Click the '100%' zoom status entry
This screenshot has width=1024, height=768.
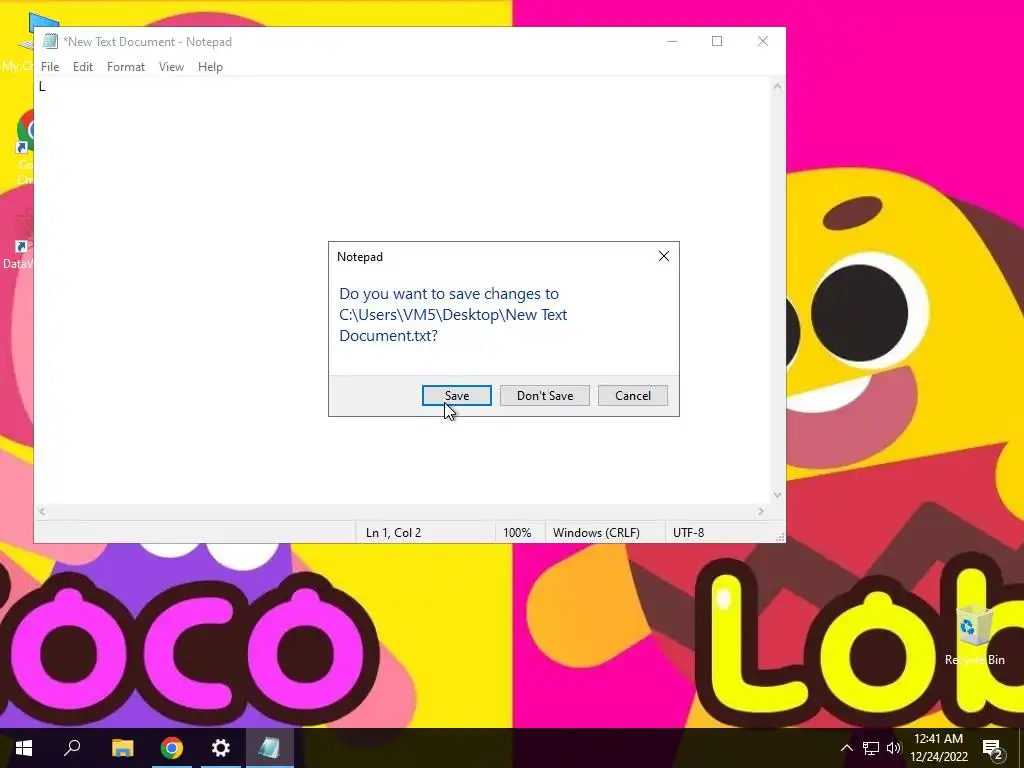(517, 533)
